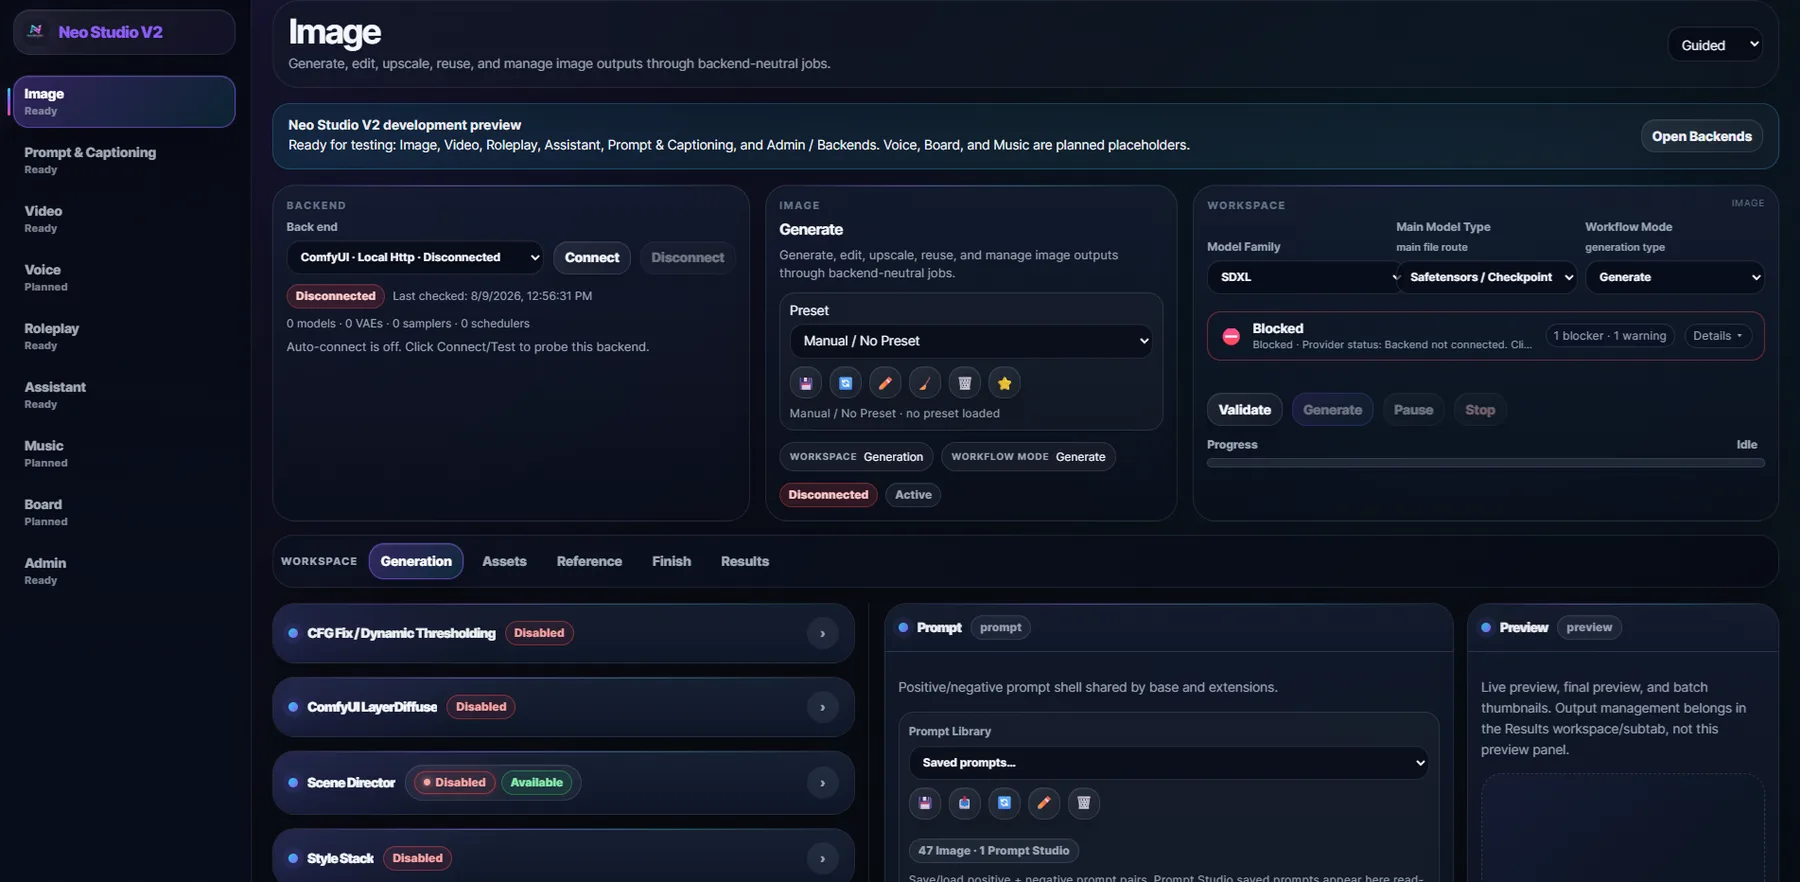Mark the preset as favorite with the star icon

click(1005, 383)
